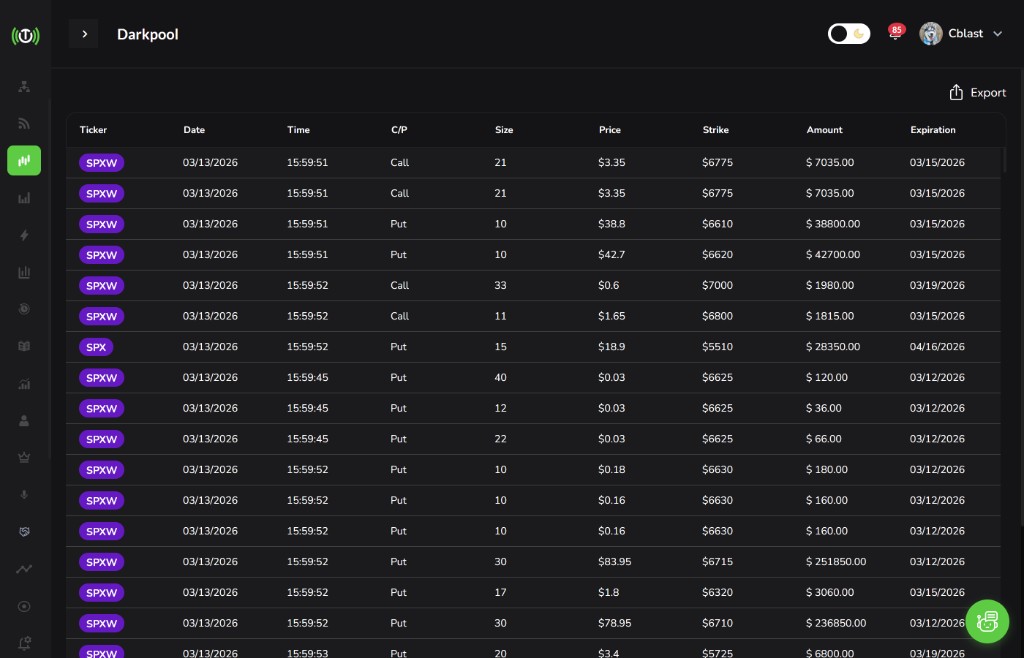Screen dimensions: 1024x658
Task: Click the crown icon in sidebar
Action: point(24,457)
